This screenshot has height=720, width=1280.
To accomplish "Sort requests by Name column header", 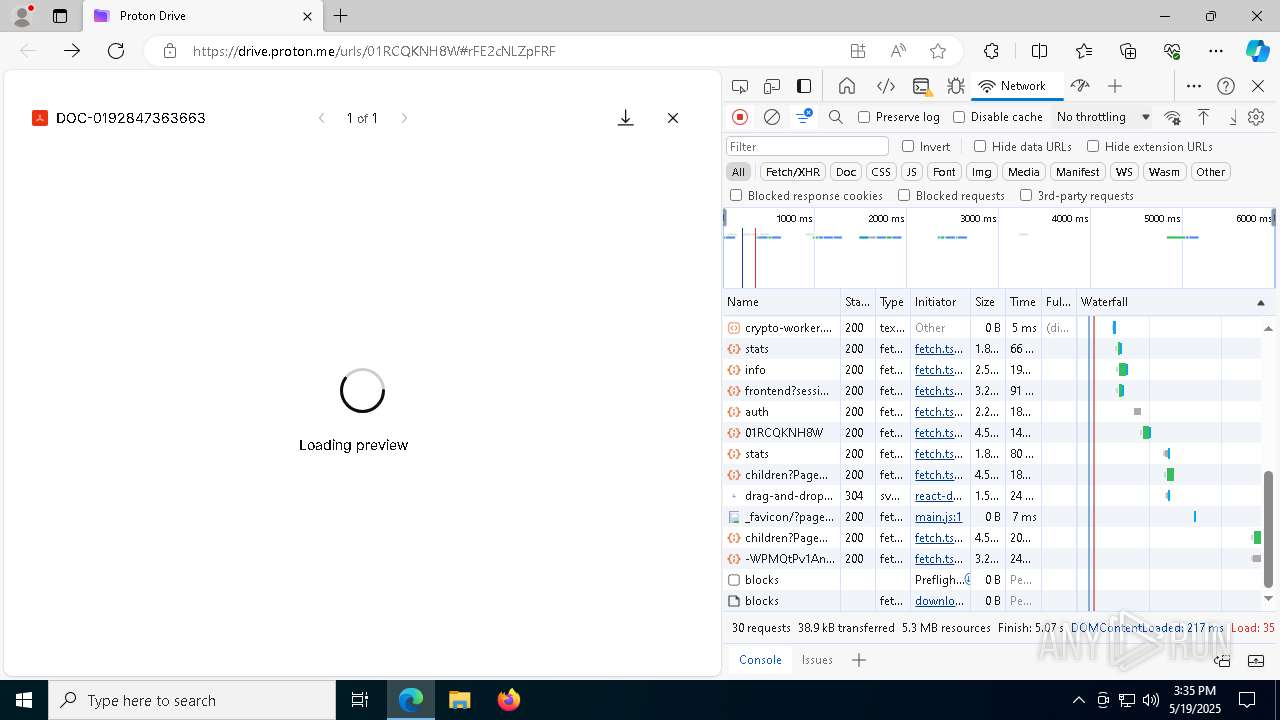I will (x=782, y=302).
